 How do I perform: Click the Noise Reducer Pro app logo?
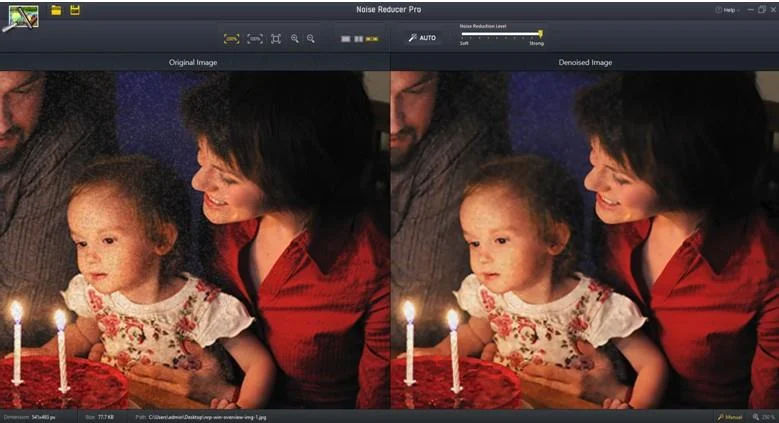coord(20,18)
